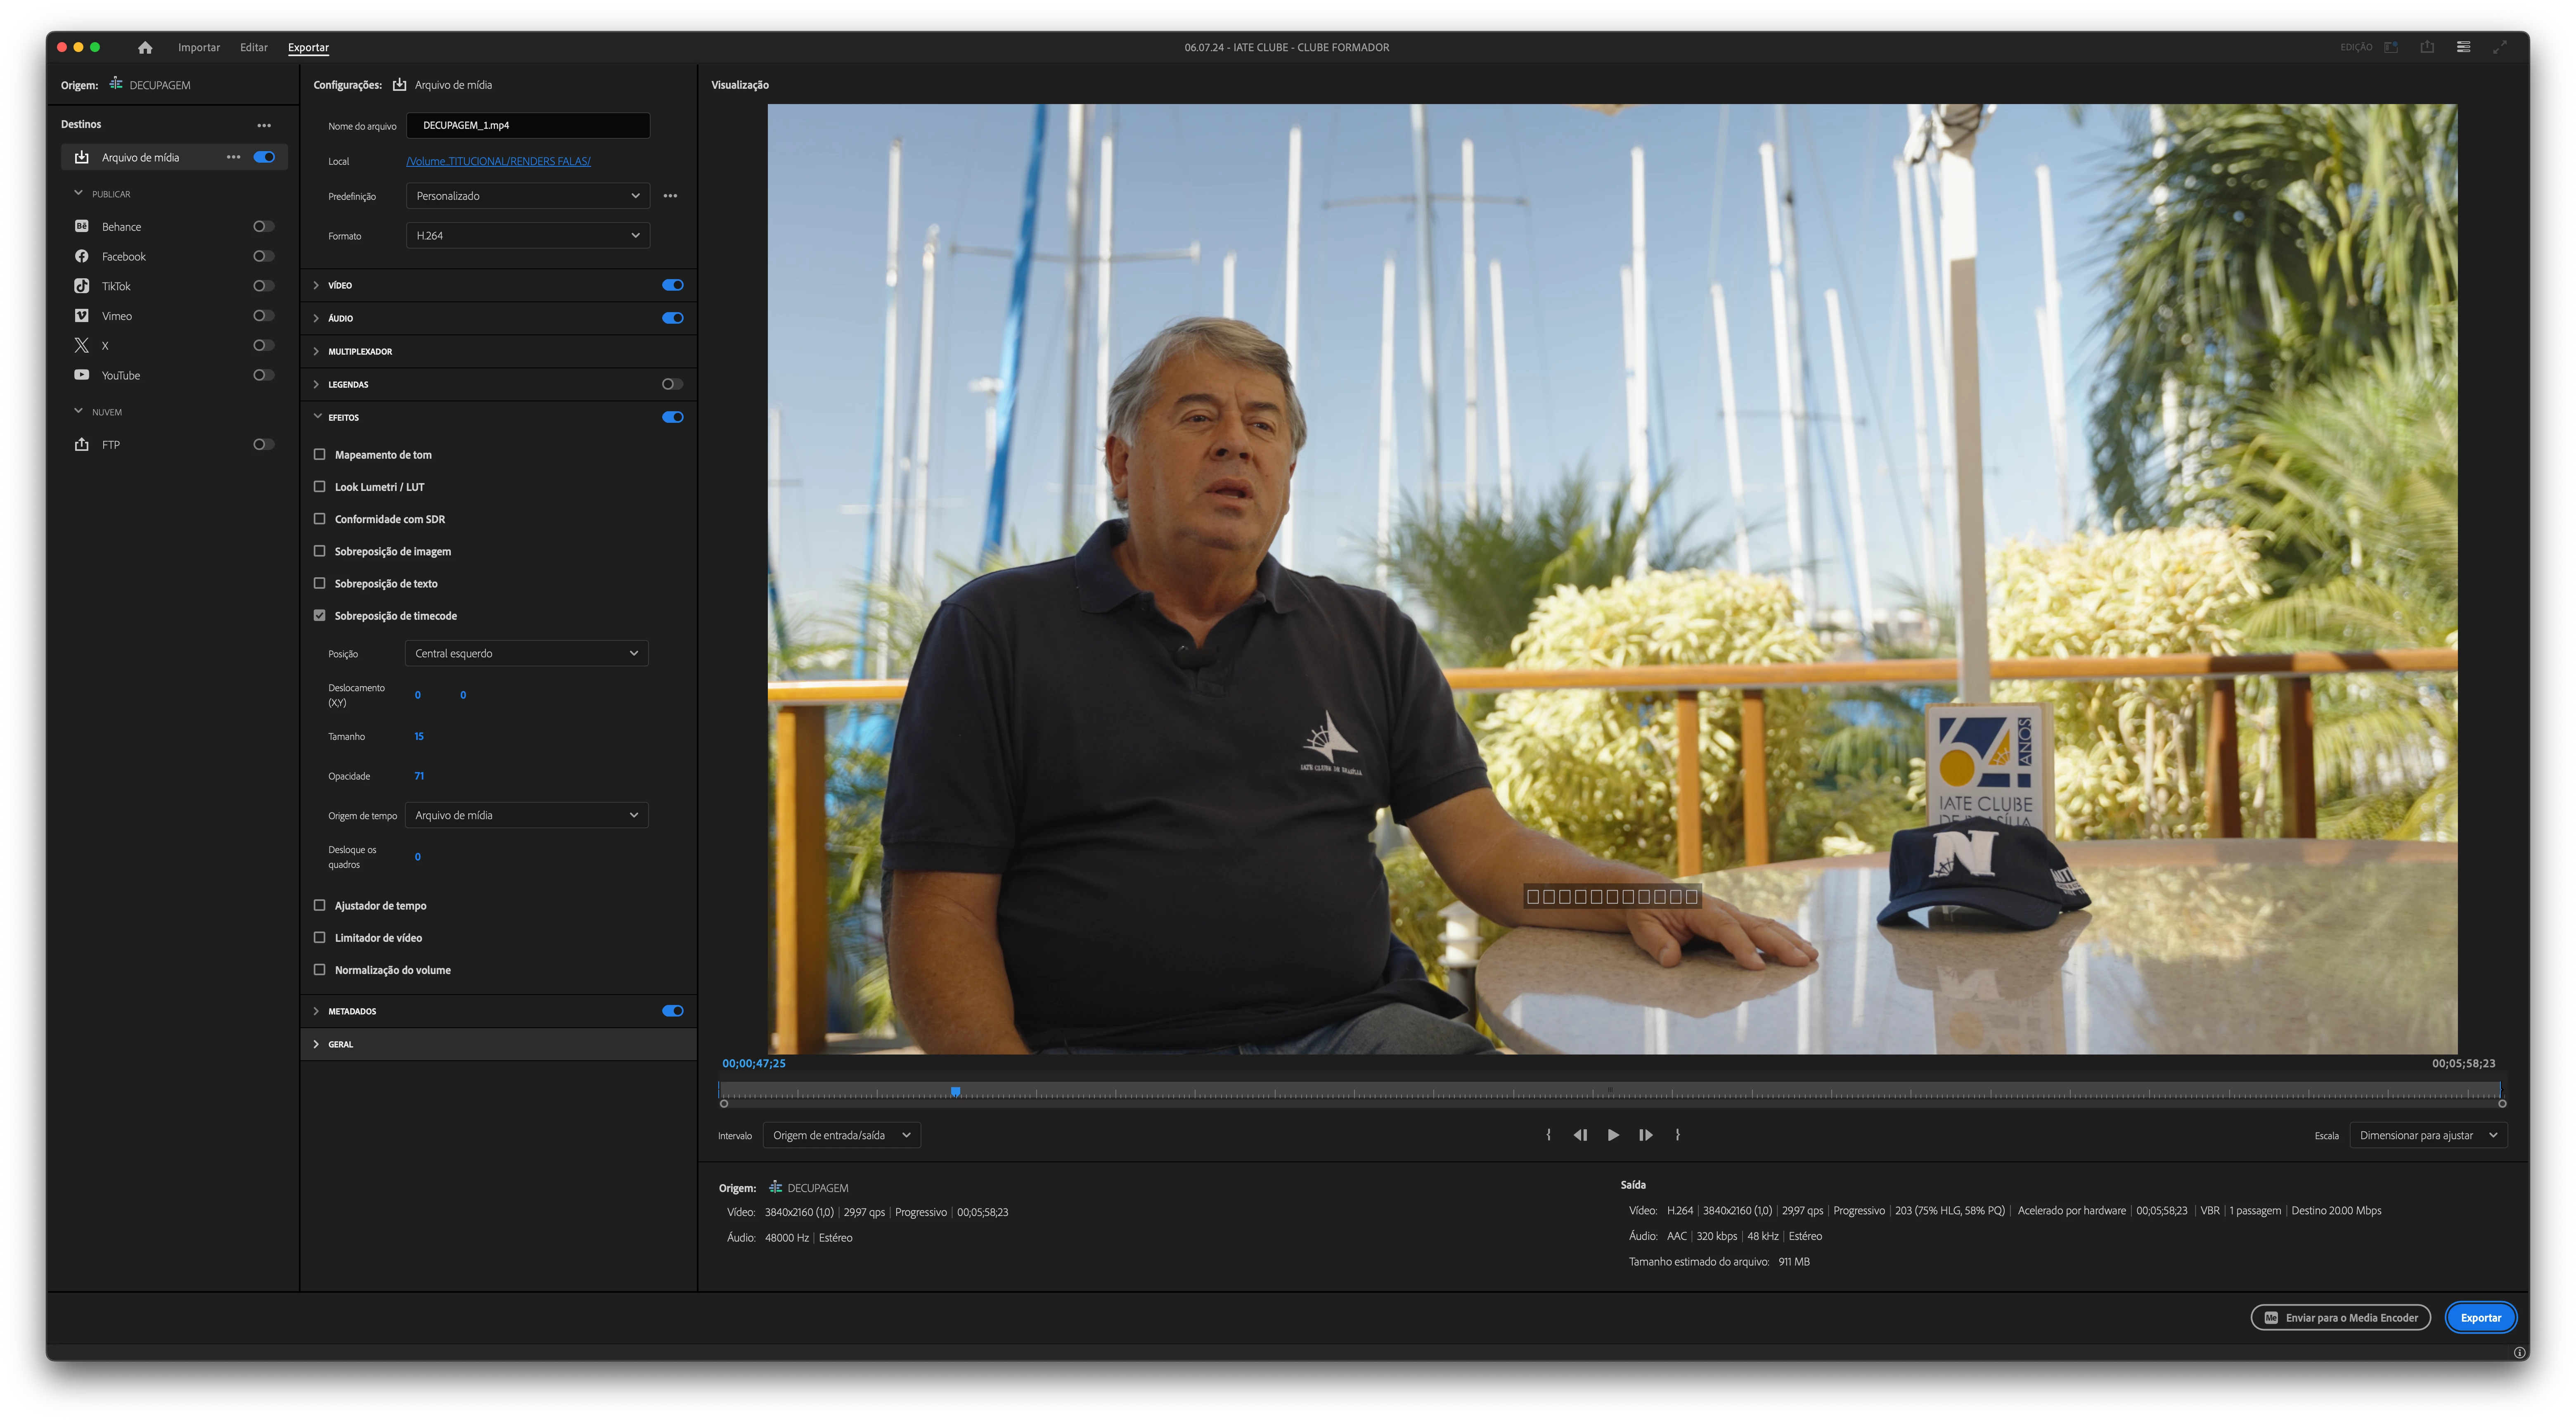The height and width of the screenshot is (1422, 2576).
Task: Switch to the Editar tab
Action: click(x=253, y=47)
